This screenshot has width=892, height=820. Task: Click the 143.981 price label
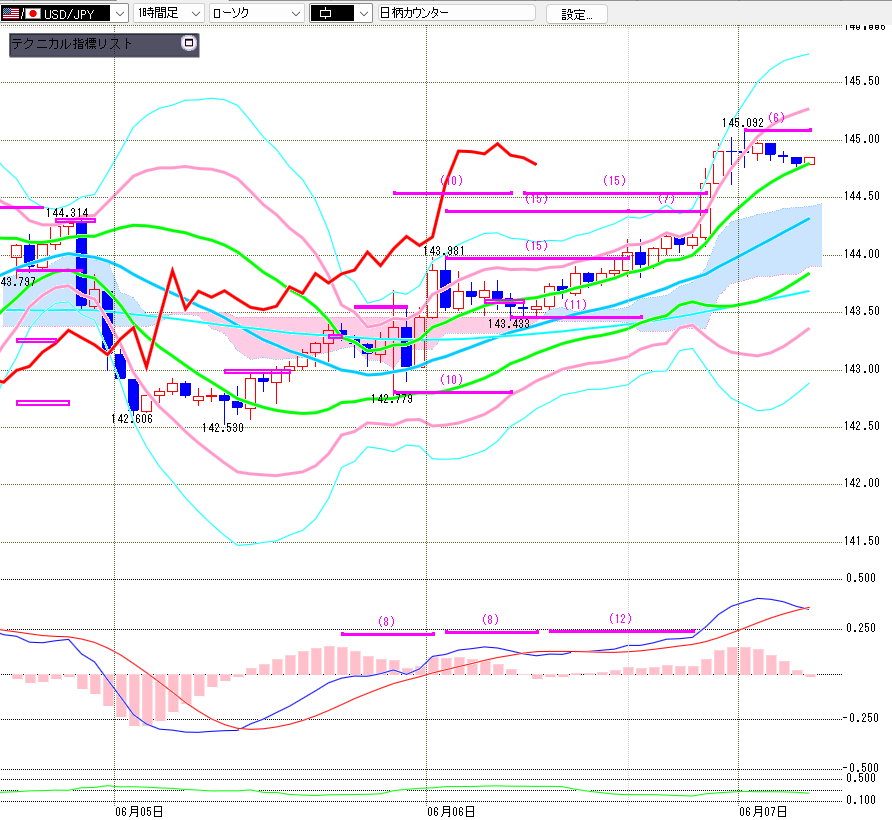coord(444,251)
